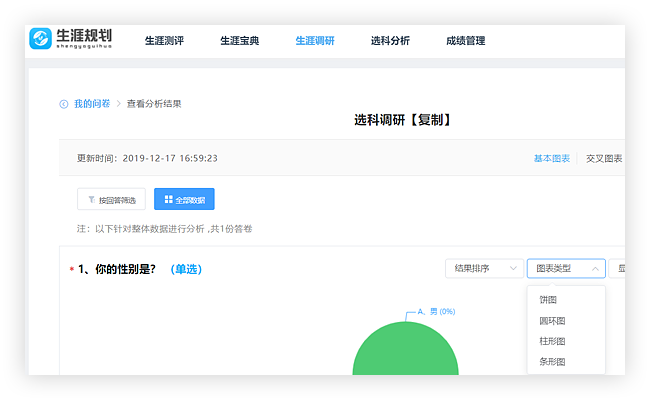Choose 圆环图 from the chart type list
650x400 pixels.
coord(552,321)
